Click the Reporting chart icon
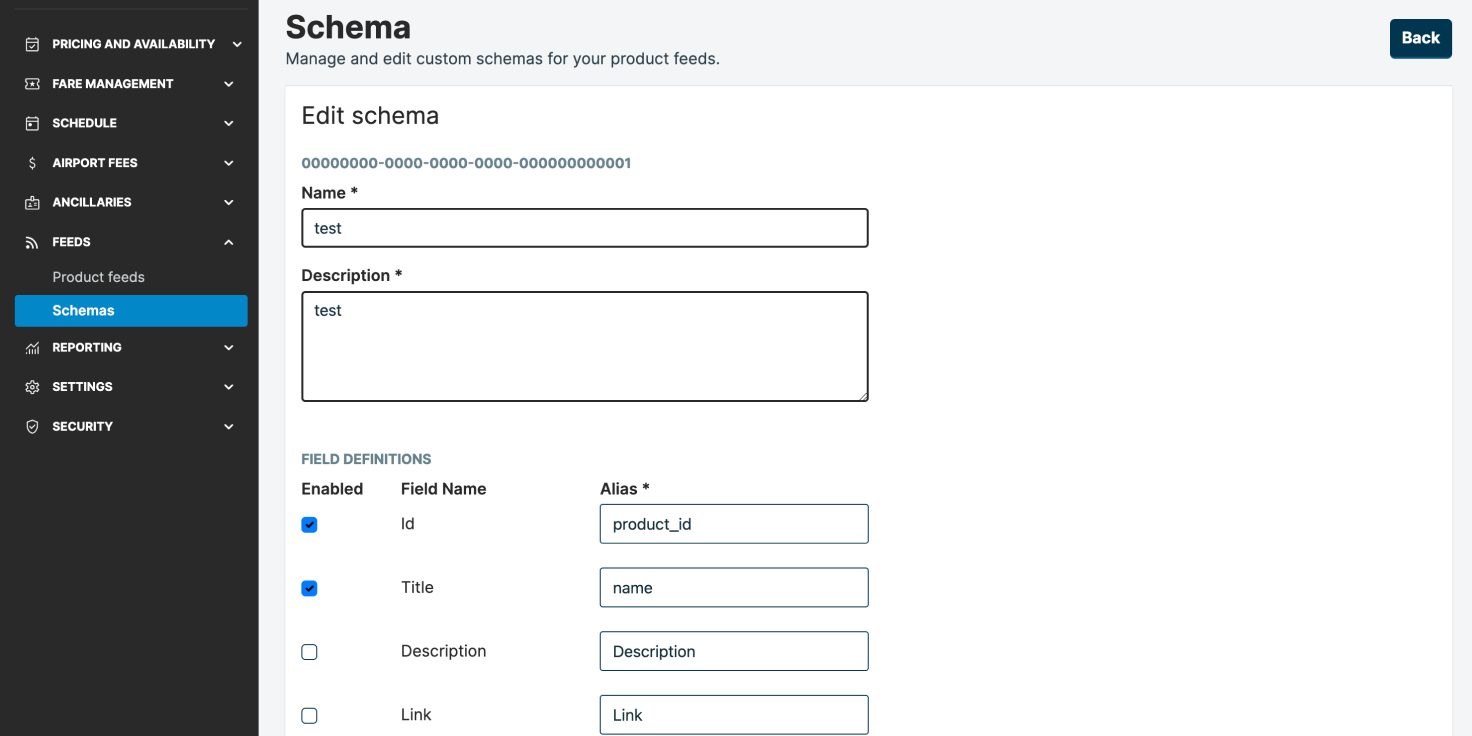Image resolution: width=1472 pixels, height=736 pixels. (32, 348)
